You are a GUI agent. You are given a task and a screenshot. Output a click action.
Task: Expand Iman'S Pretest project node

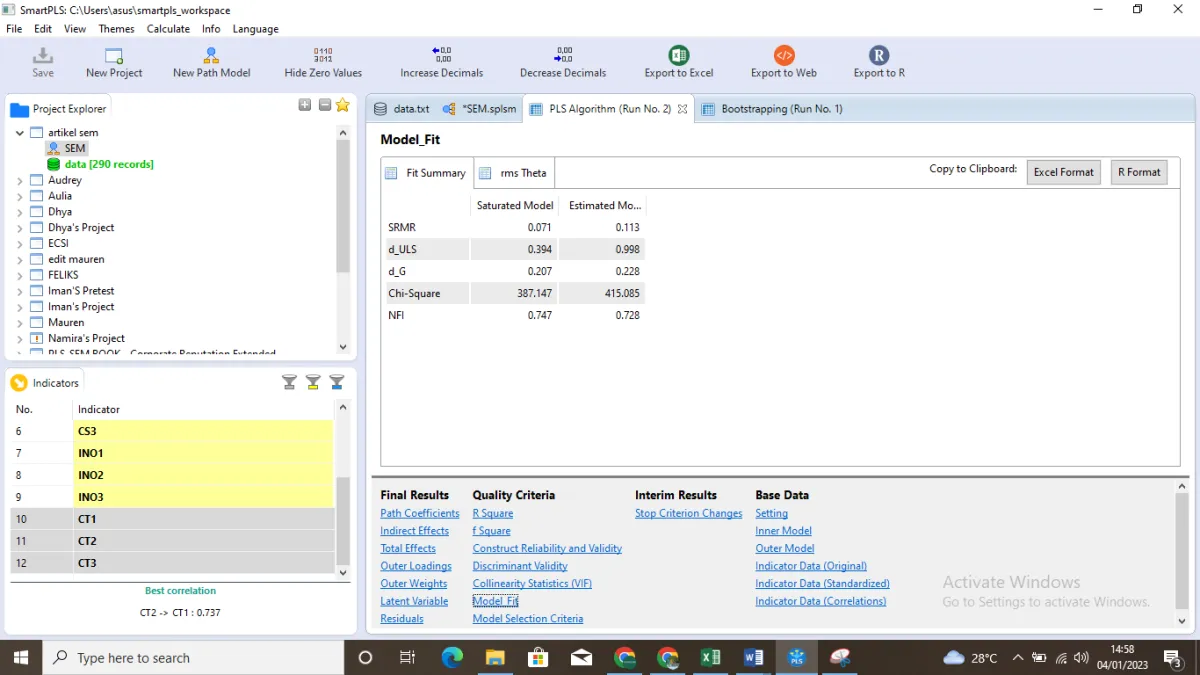19,291
